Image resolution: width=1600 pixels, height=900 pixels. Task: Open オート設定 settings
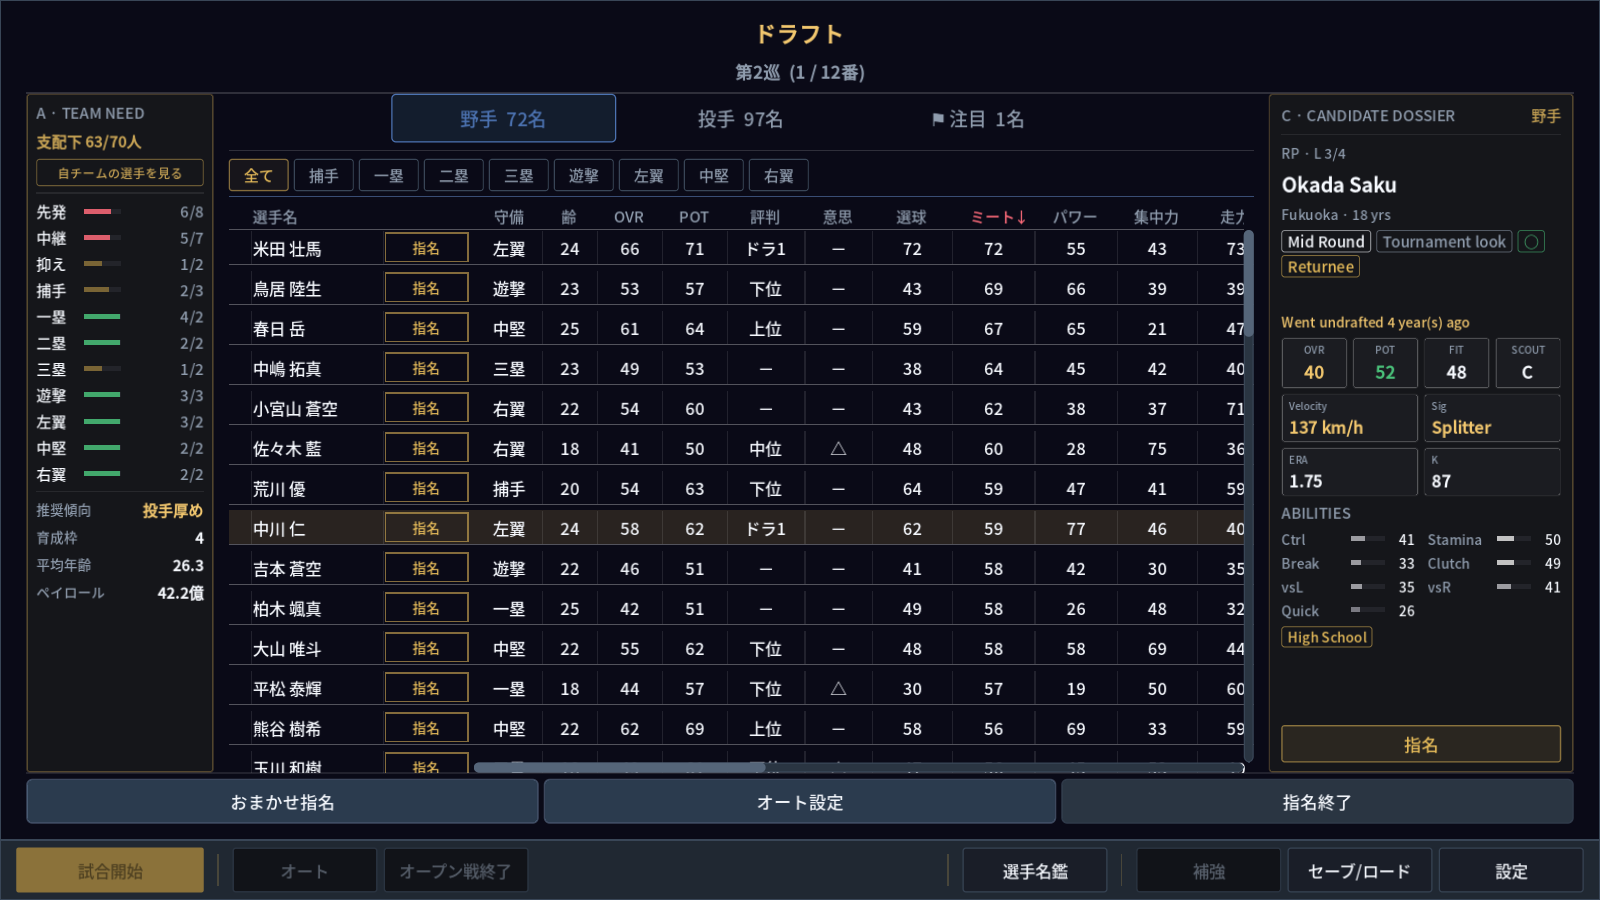pyautogui.click(x=800, y=802)
